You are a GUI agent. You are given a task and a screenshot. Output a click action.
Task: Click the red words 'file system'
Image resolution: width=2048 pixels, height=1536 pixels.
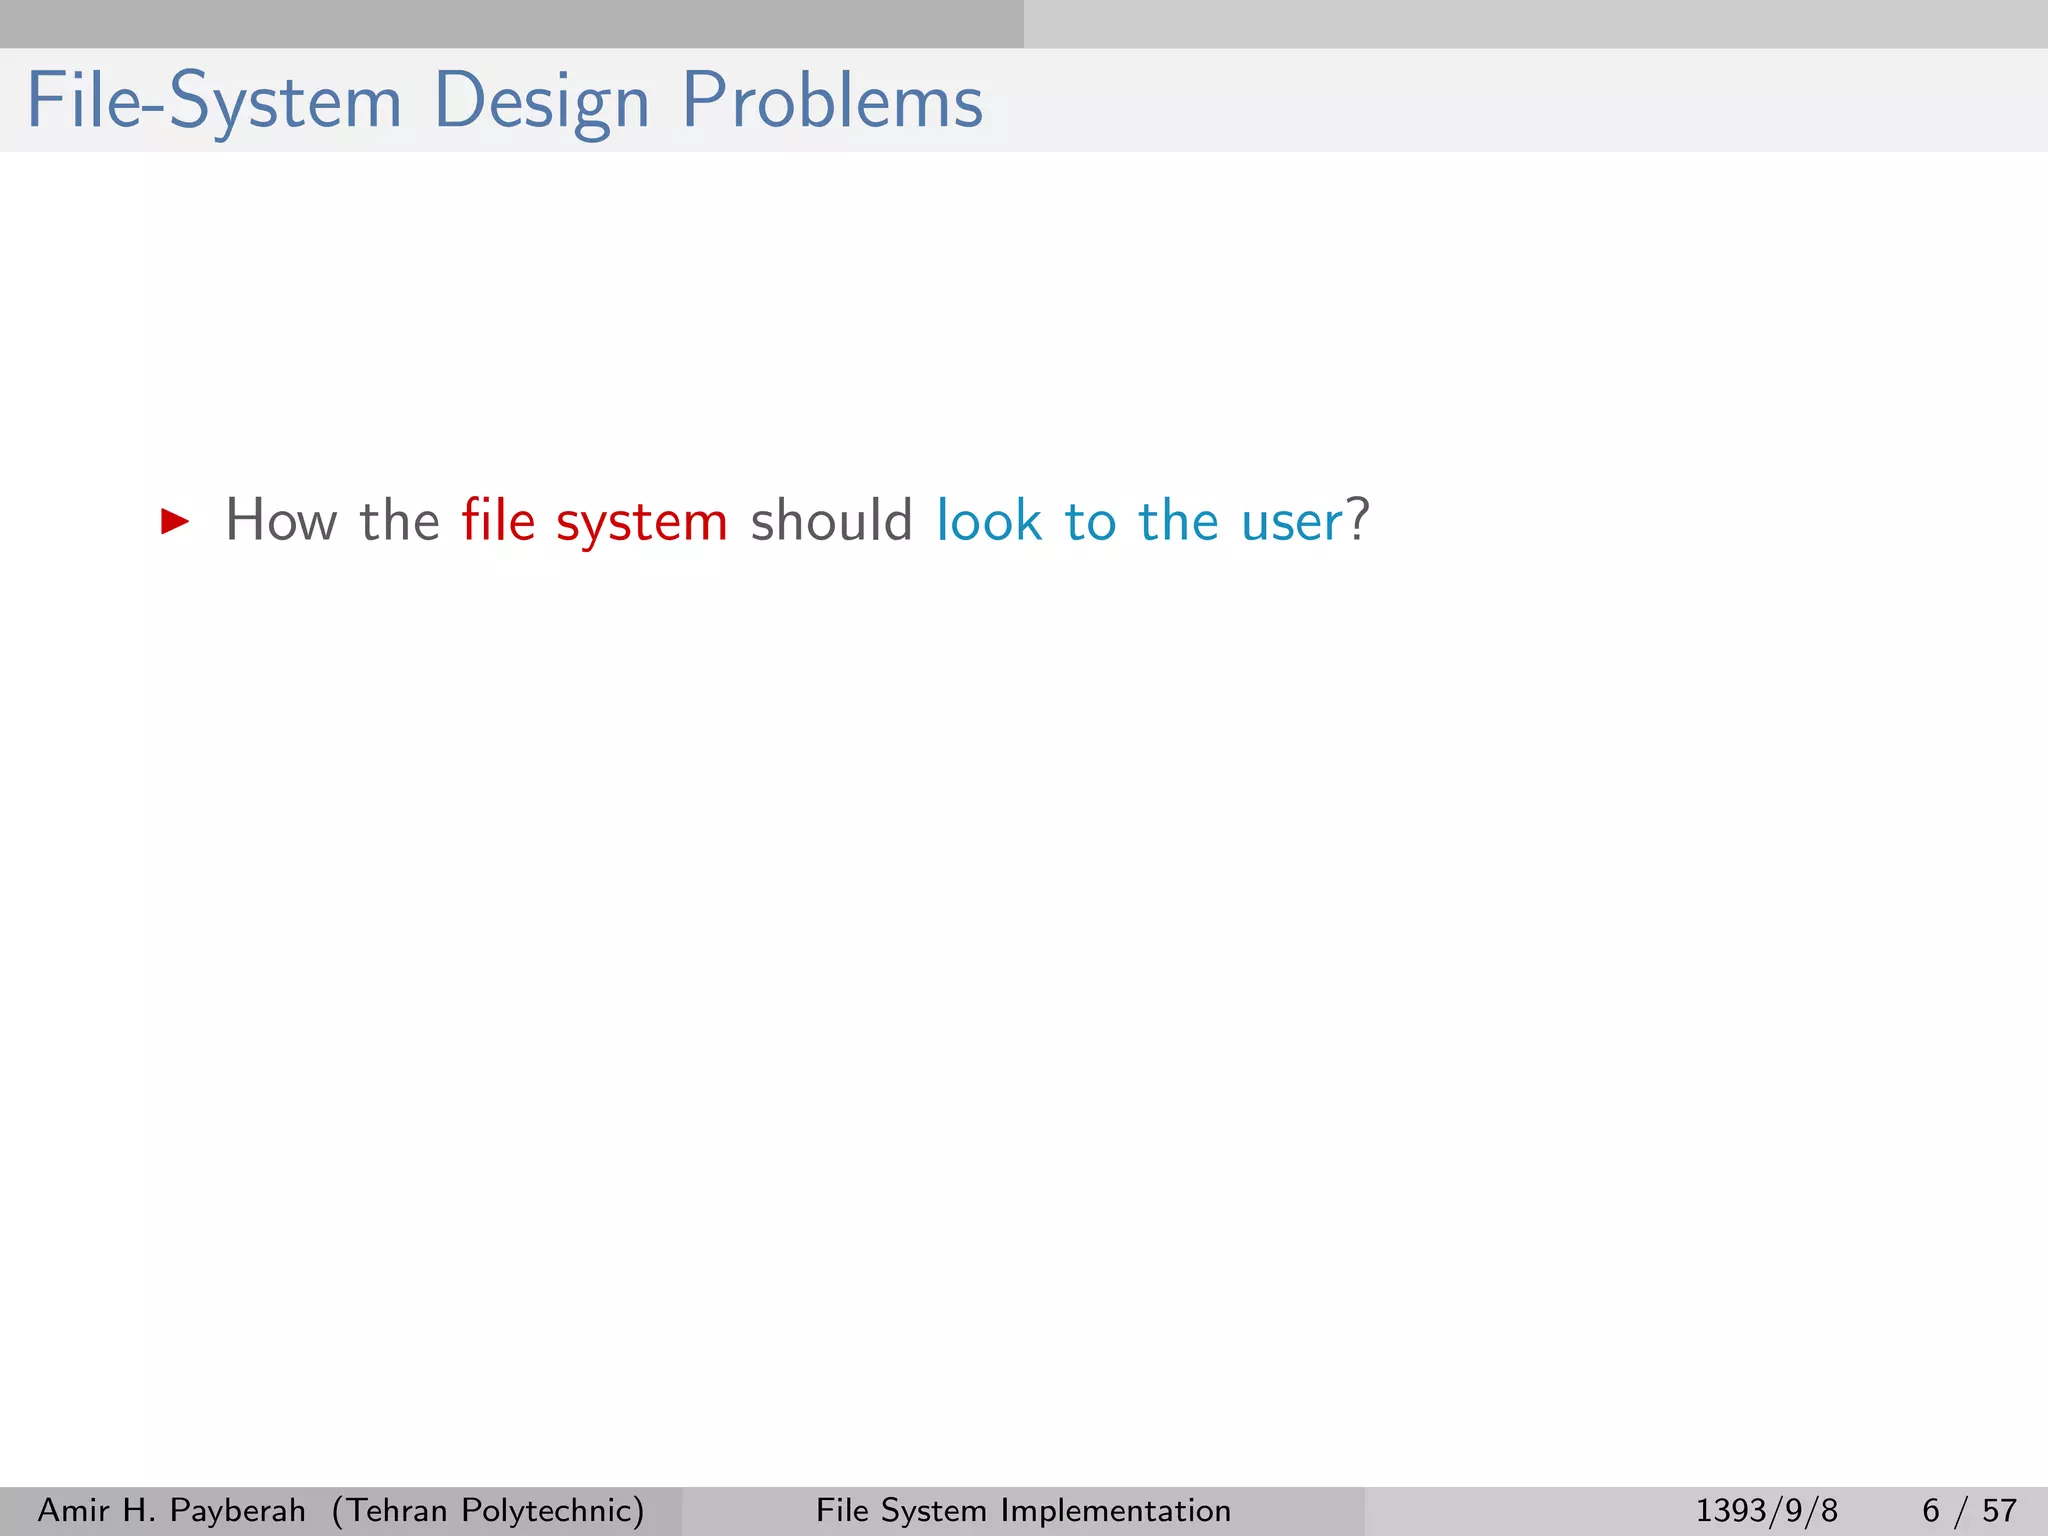(594, 521)
